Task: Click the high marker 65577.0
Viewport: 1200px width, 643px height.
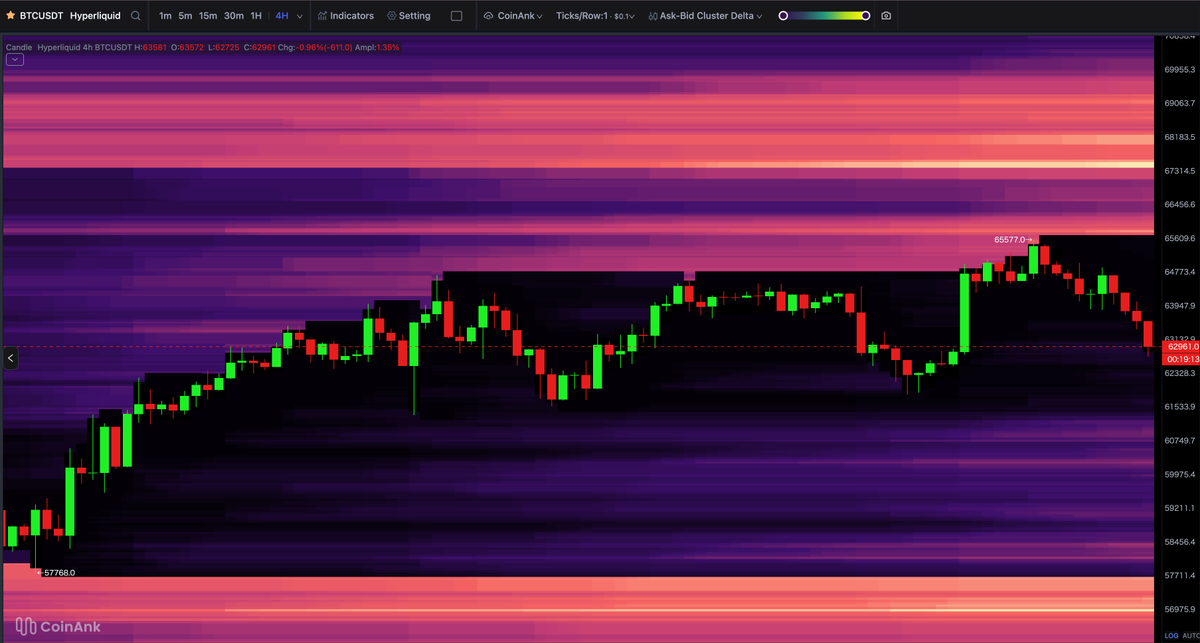Action: tap(1011, 239)
